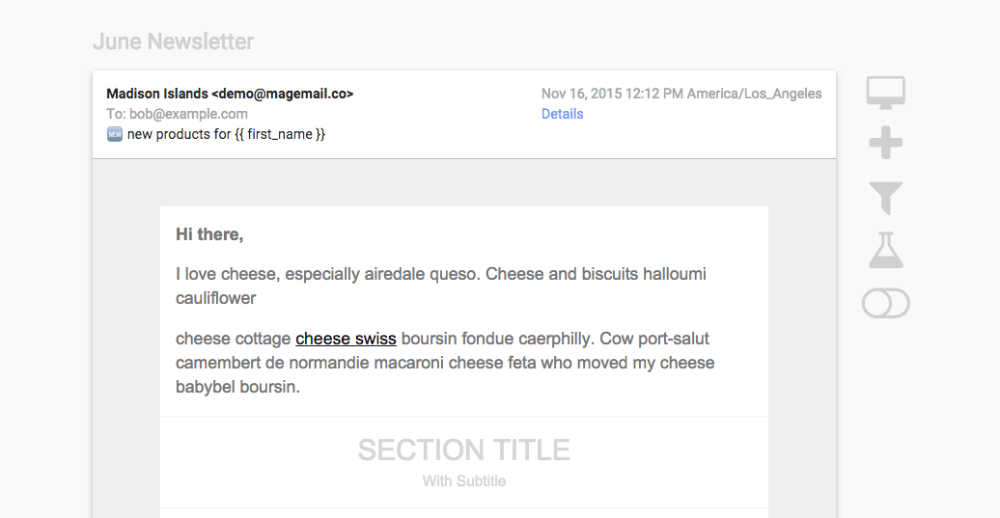
Task: Toggle the switch icon in sidebar
Action: click(x=885, y=303)
